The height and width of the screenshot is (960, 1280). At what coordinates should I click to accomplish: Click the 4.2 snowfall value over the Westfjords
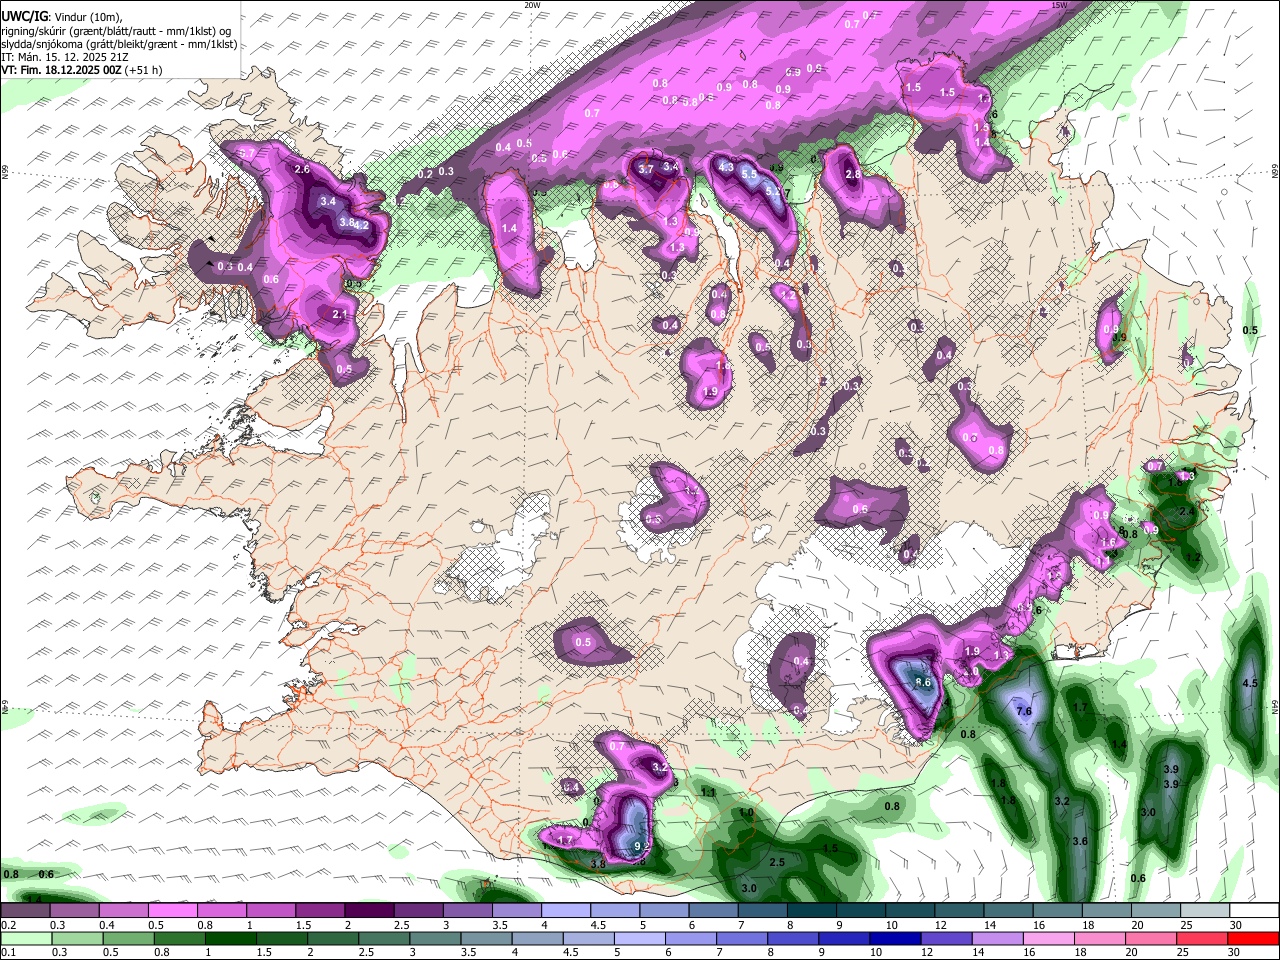[362, 225]
